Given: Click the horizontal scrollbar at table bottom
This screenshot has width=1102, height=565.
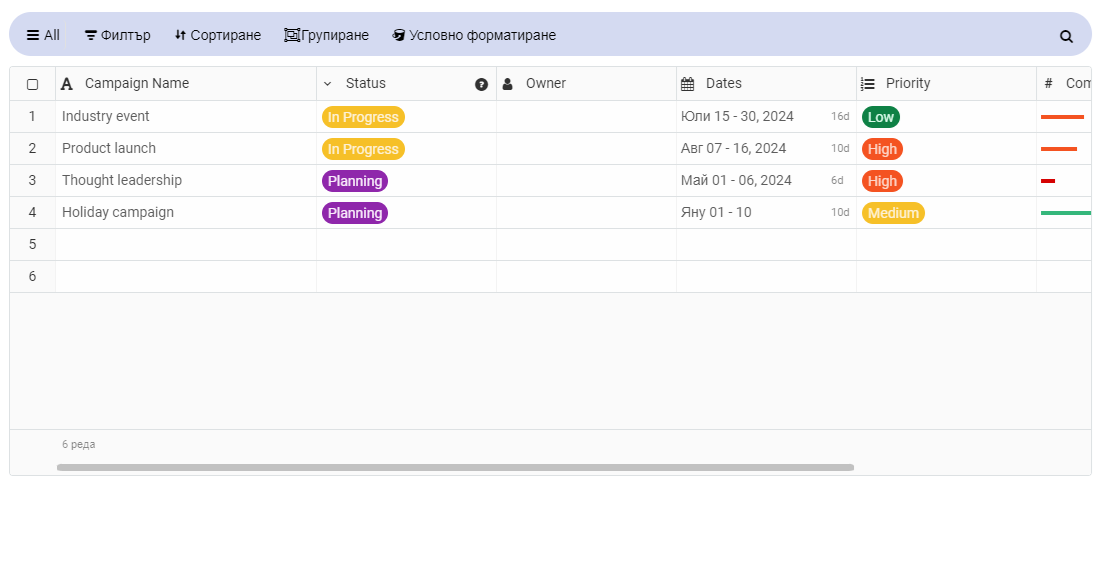Looking at the screenshot, I should (455, 467).
